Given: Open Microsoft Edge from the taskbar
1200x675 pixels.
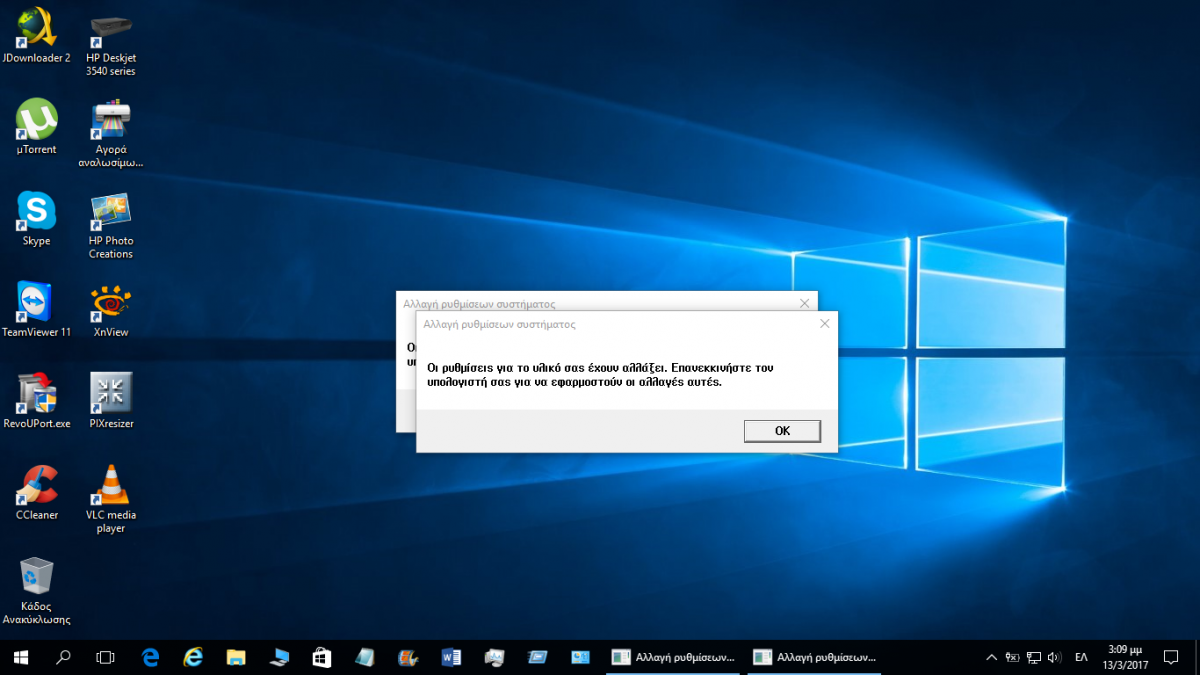Looking at the screenshot, I should (x=151, y=657).
